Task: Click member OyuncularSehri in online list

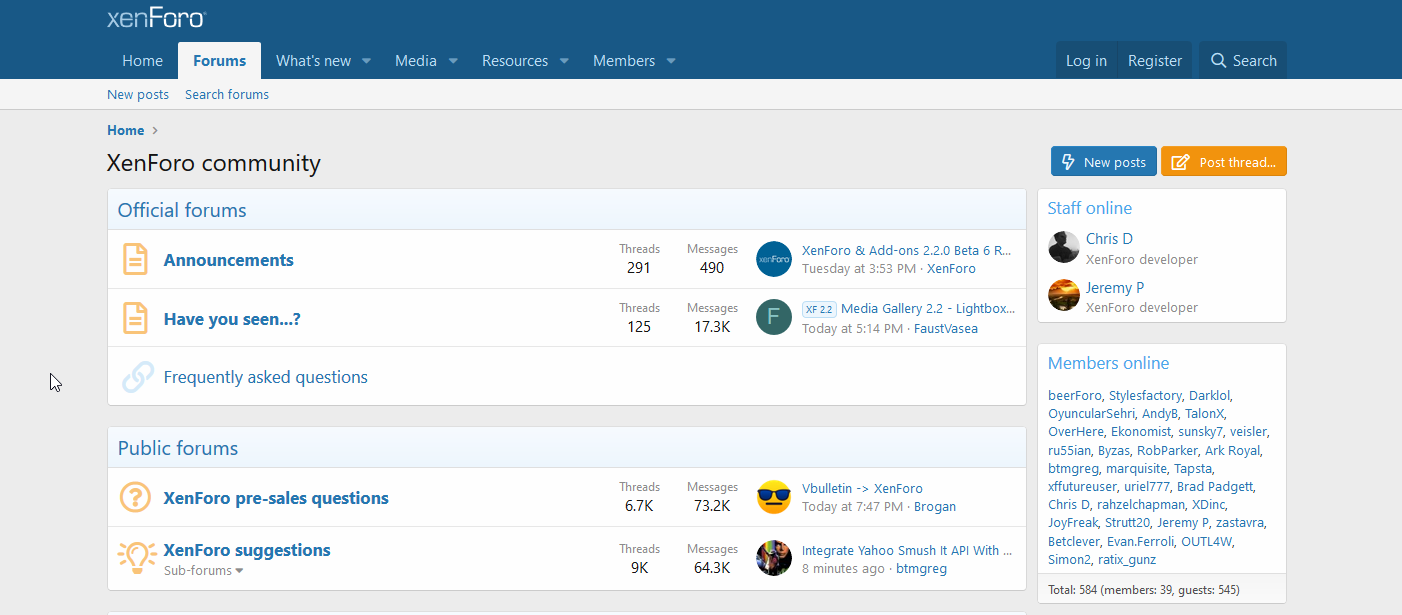Action: coord(1091,413)
